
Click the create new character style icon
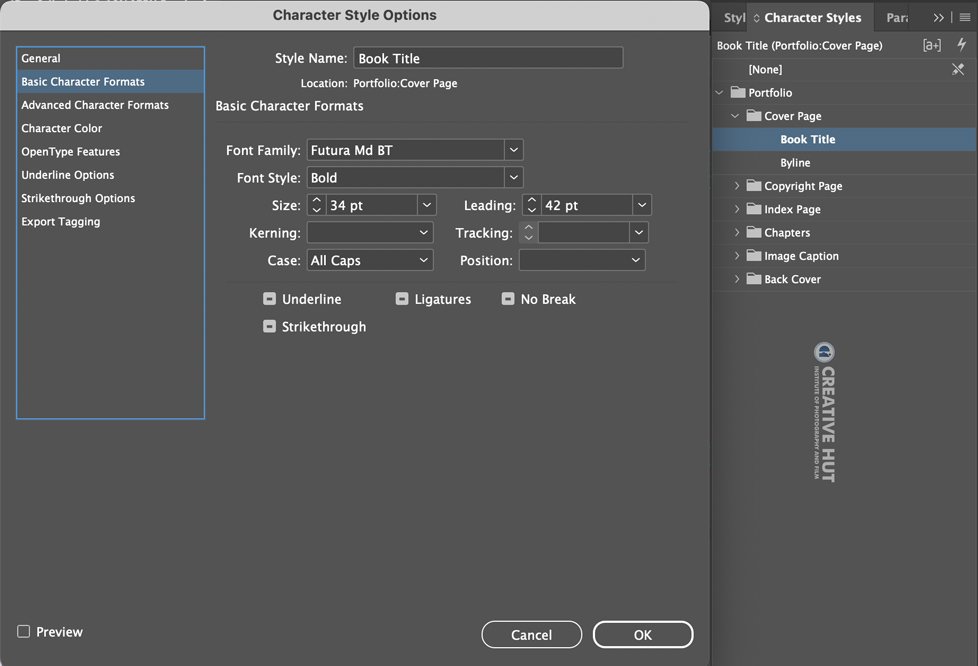point(932,45)
